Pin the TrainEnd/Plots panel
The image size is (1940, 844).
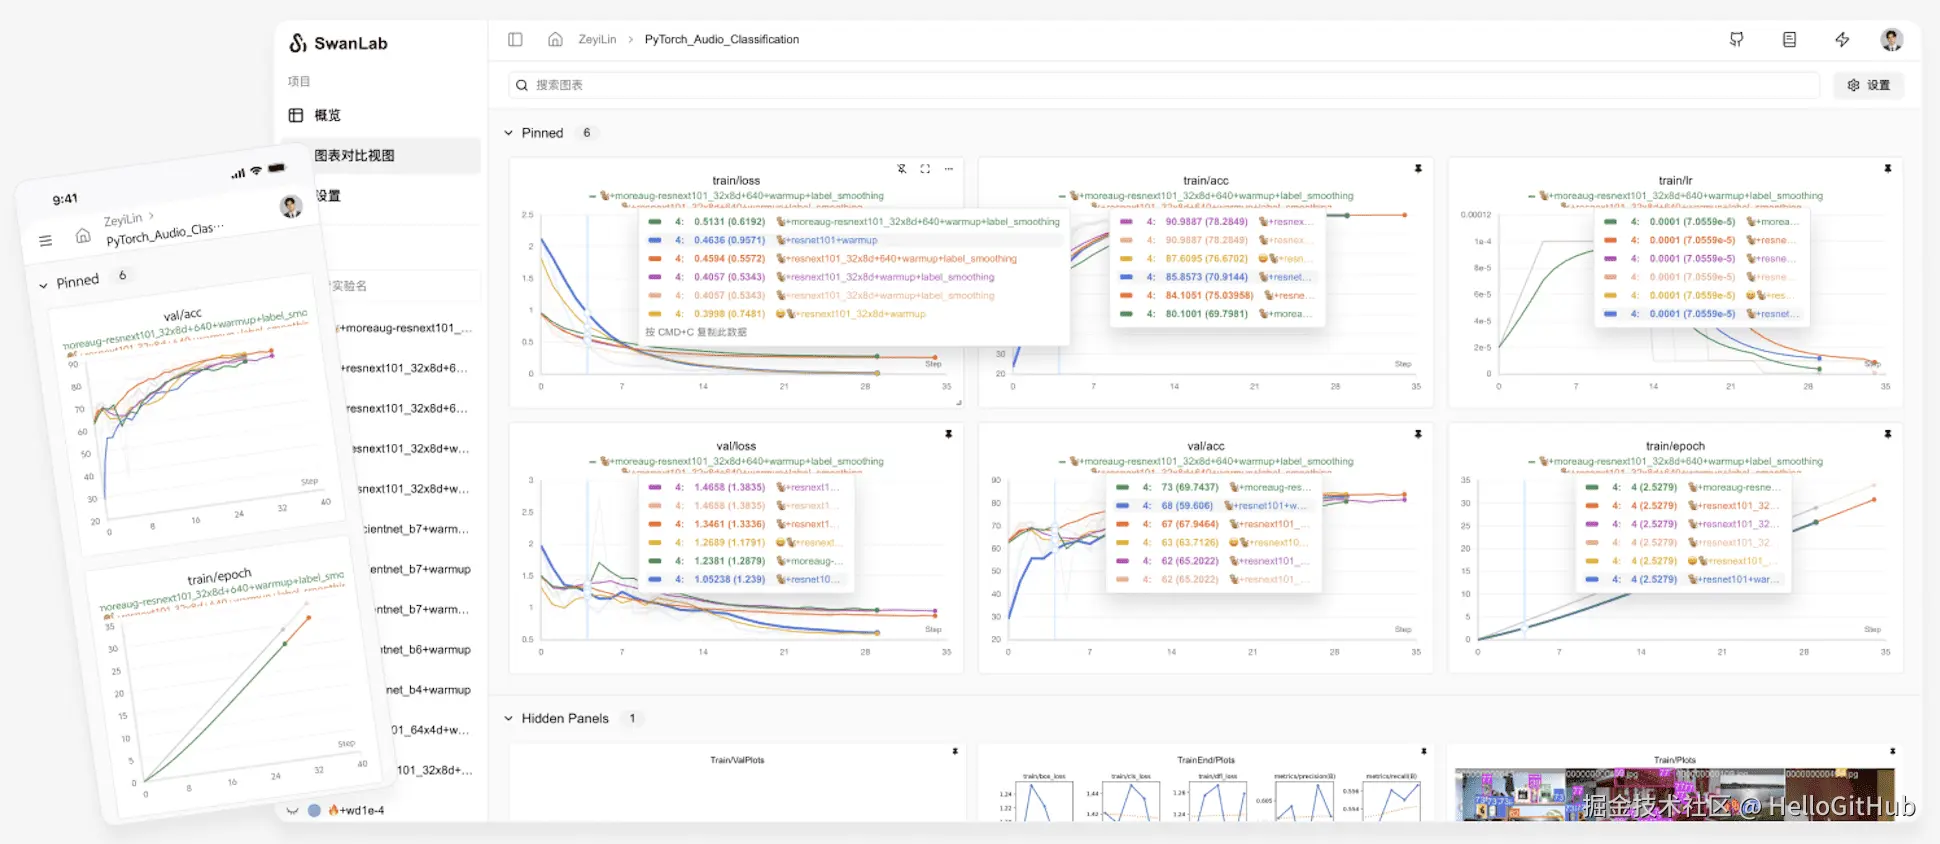pyautogui.click(x=1424, y=751)
